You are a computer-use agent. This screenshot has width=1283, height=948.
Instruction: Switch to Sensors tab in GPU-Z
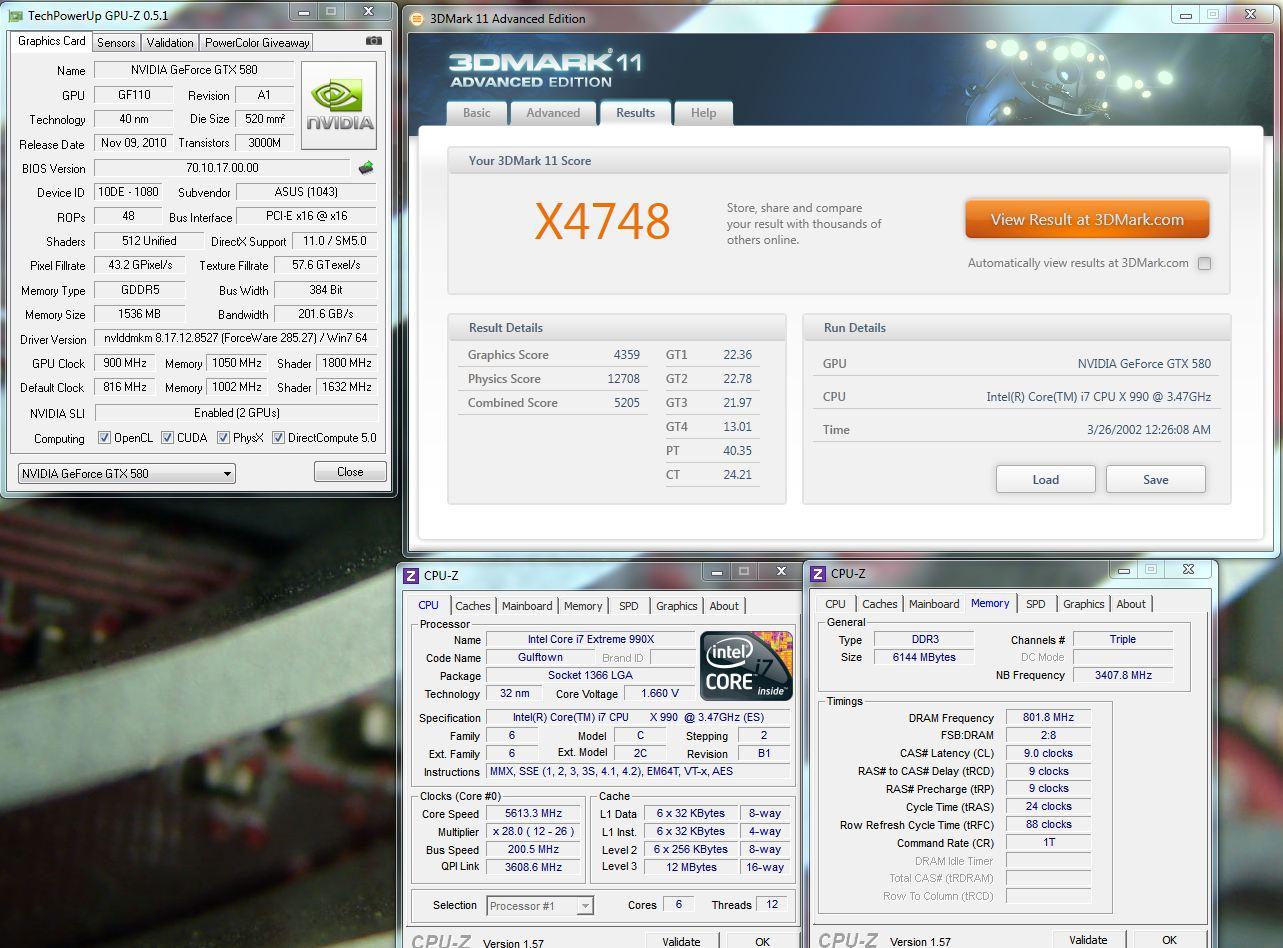click(116, 43)
